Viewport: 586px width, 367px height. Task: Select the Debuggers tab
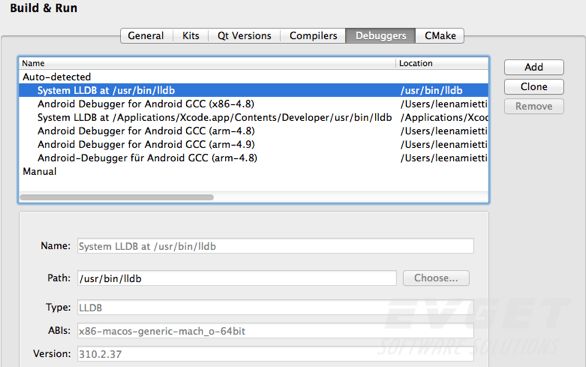[x=380, y=36]
